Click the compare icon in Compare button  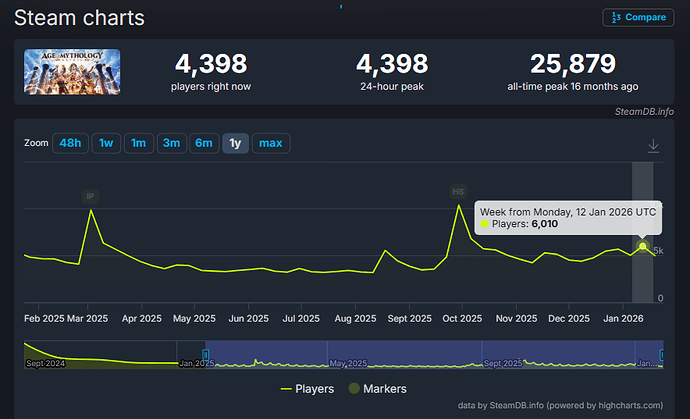click(616, 17)
